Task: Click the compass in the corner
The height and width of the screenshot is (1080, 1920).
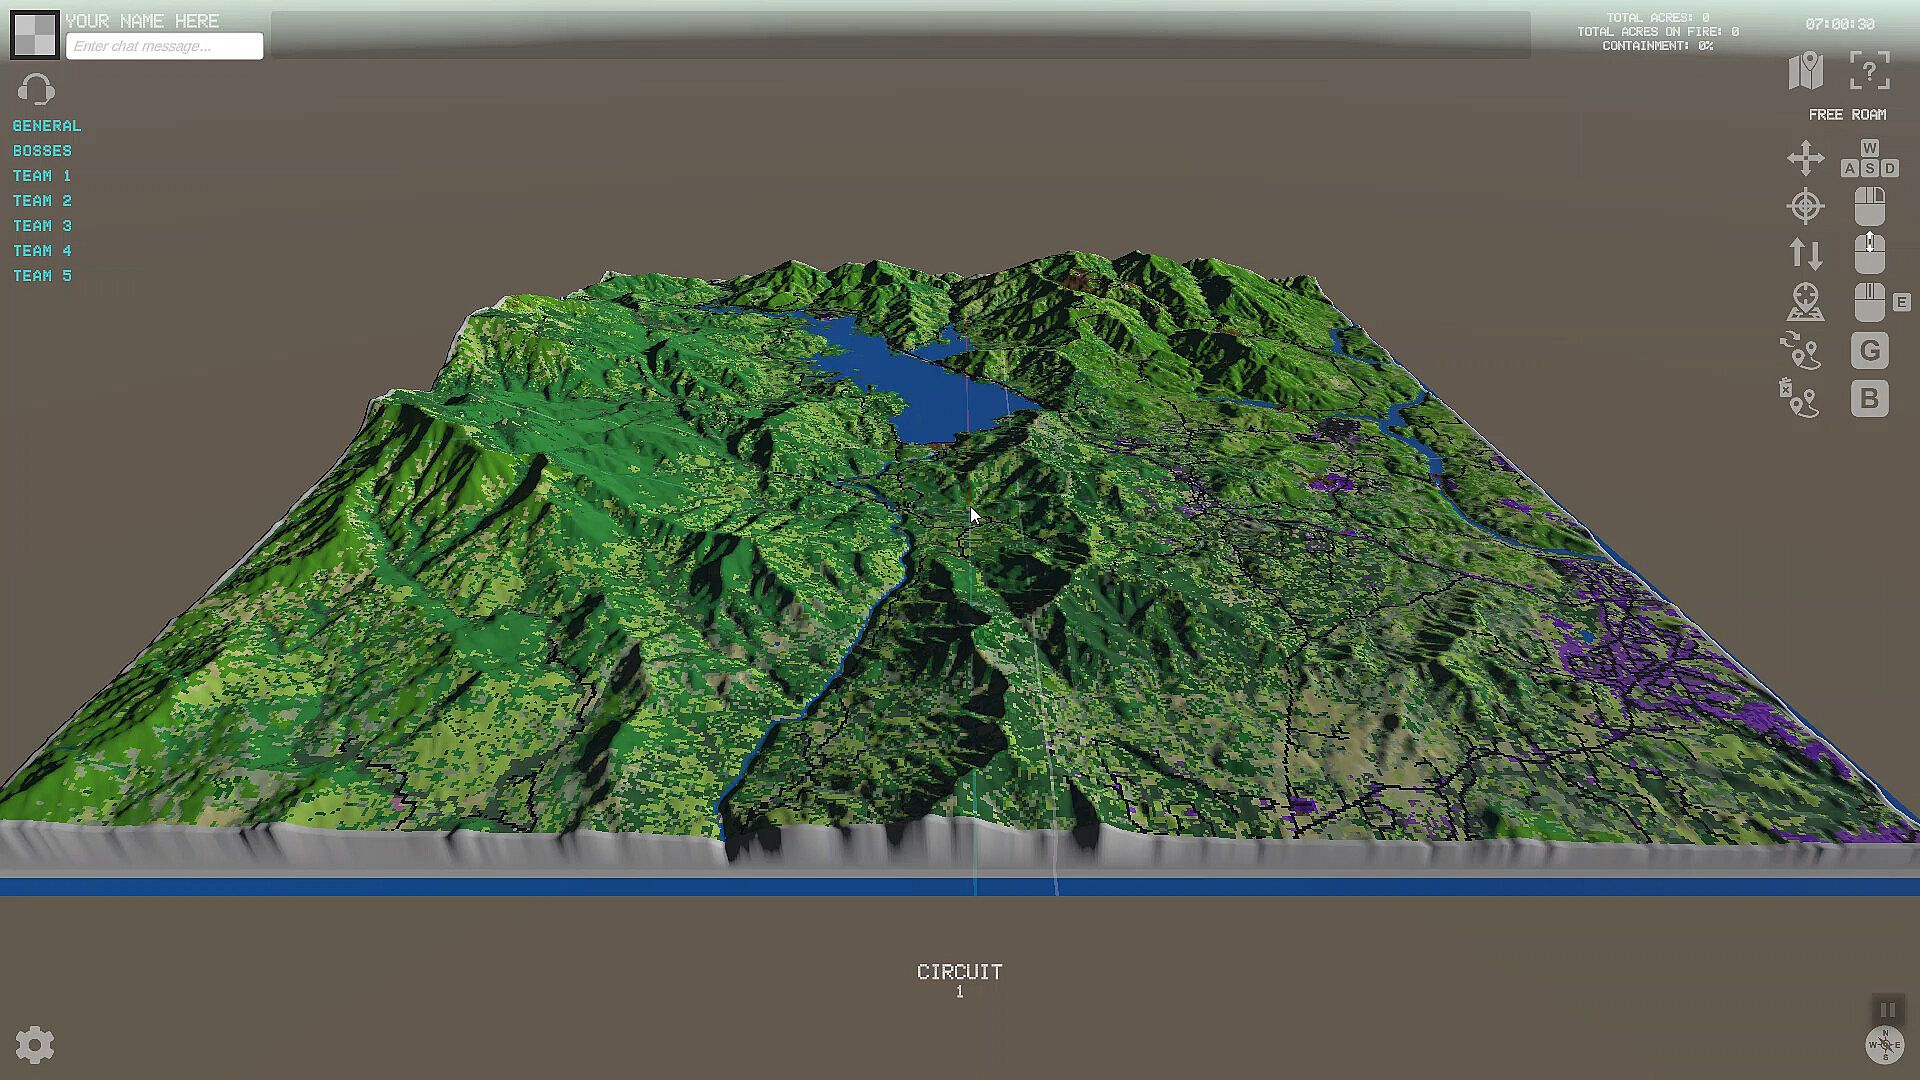Action: pos(1885,1044)
